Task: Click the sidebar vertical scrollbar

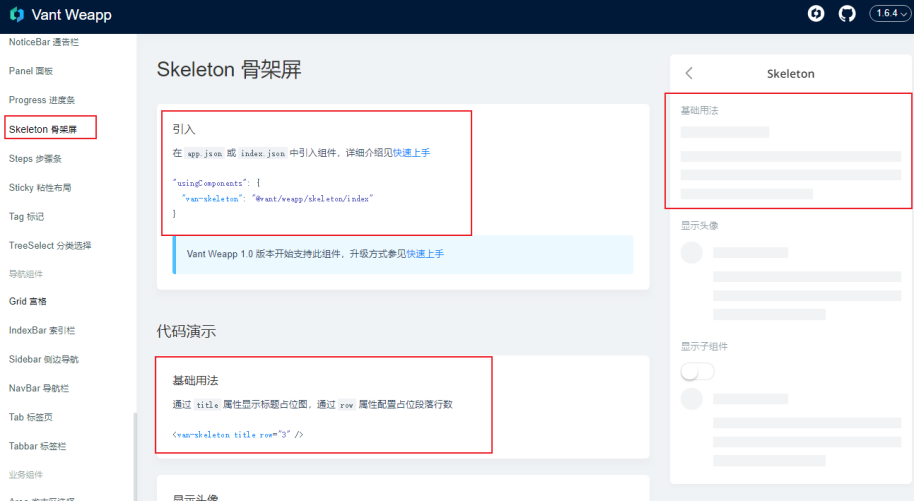Action: pyautogui.click(x=135, y=455)
